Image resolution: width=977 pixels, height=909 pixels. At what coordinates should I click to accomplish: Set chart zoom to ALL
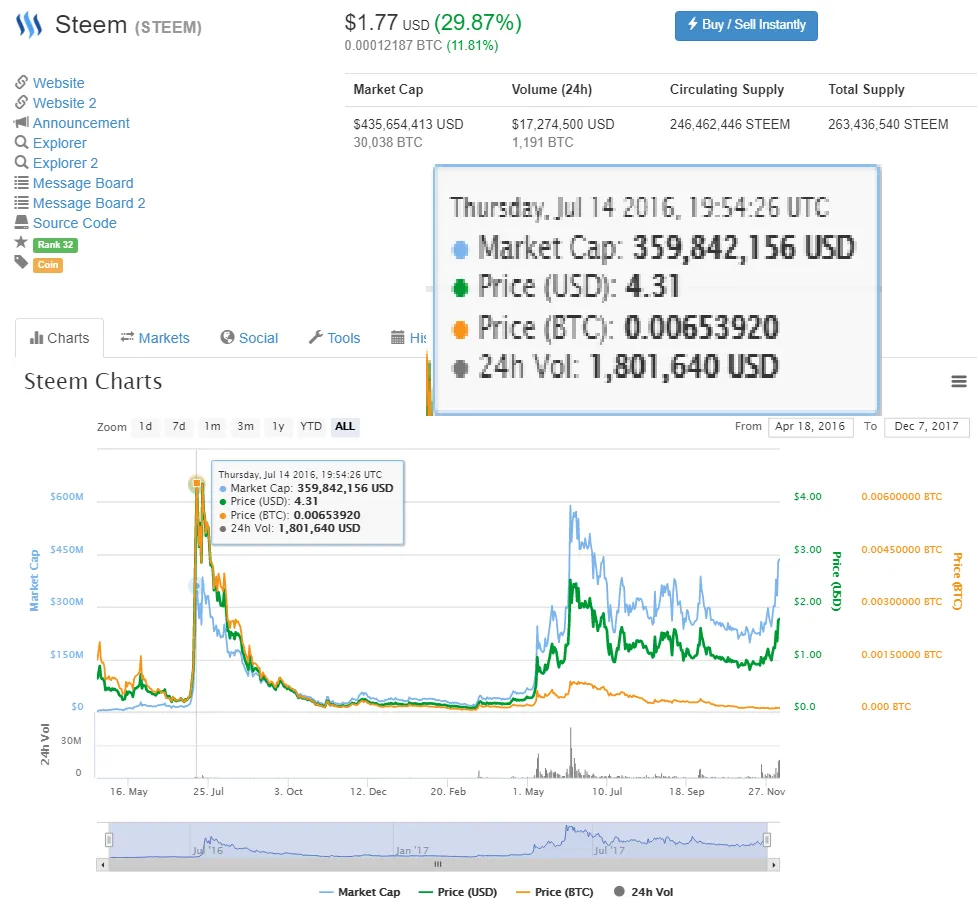(x=345, y=427)
